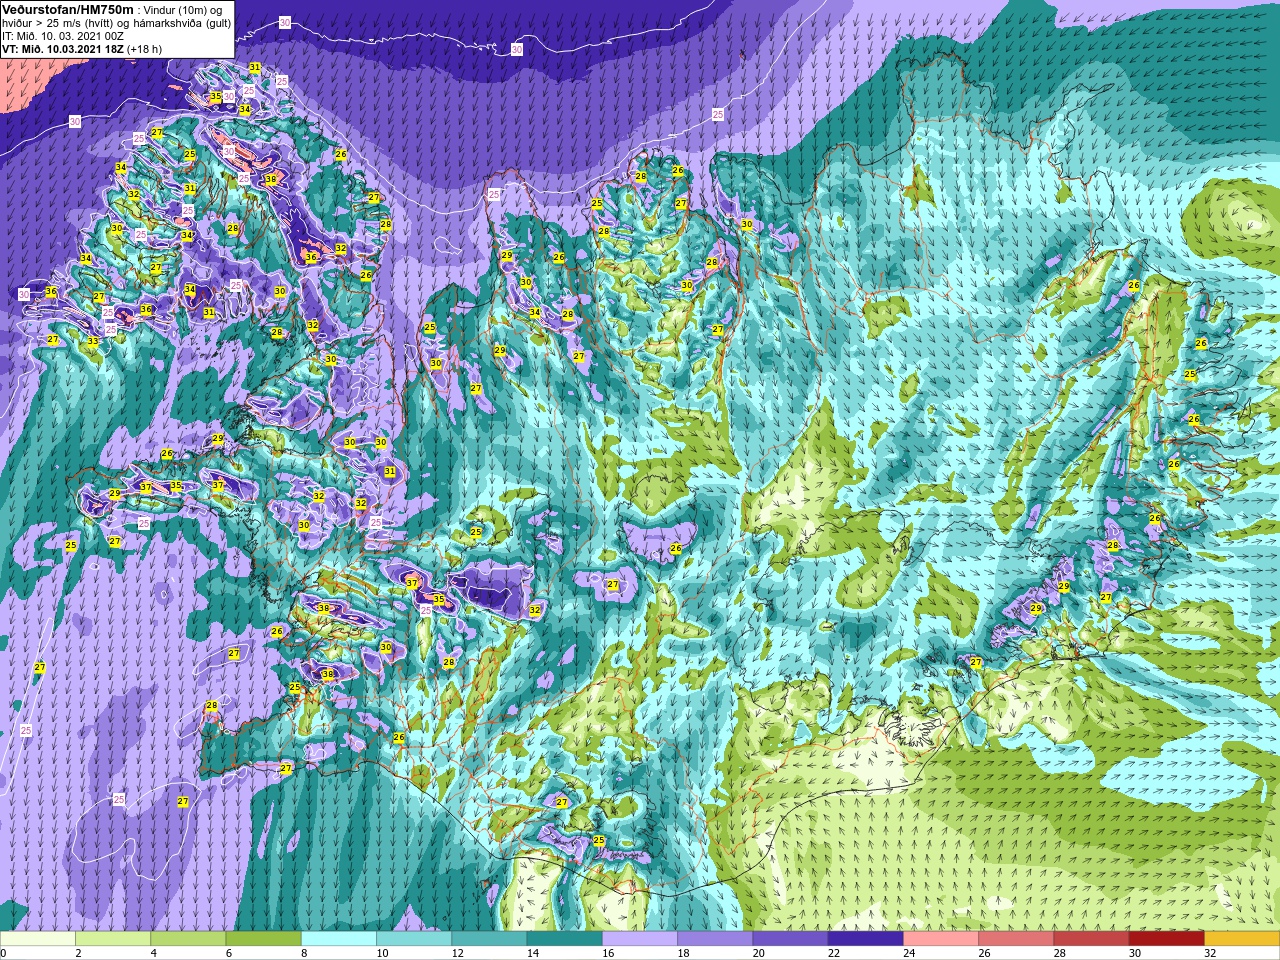Click the pale yellow 0–2 m/s legend swatch

(38, 939)
